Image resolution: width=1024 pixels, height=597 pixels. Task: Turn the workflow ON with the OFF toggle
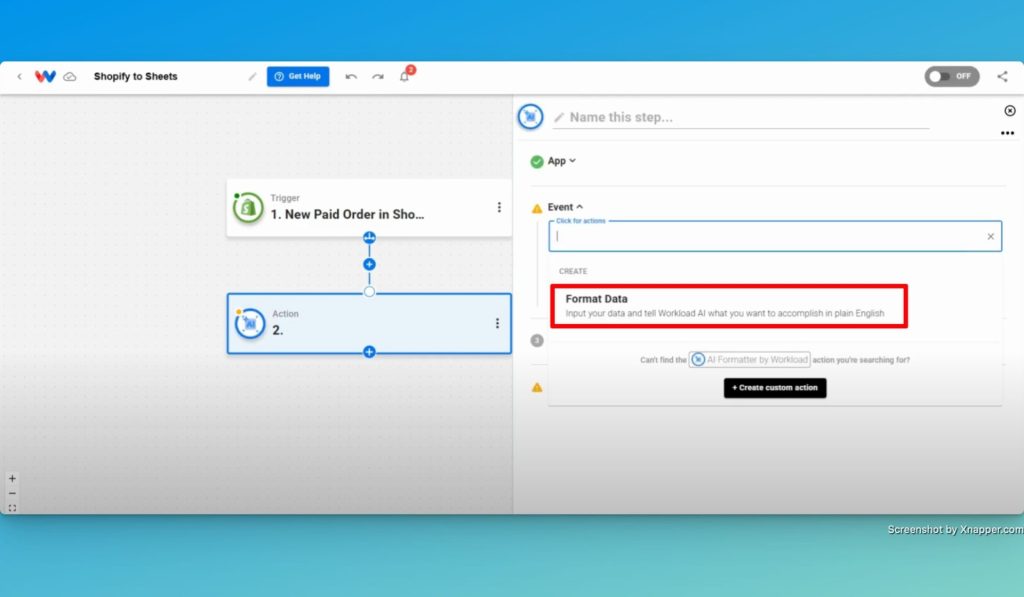(952, 76)
